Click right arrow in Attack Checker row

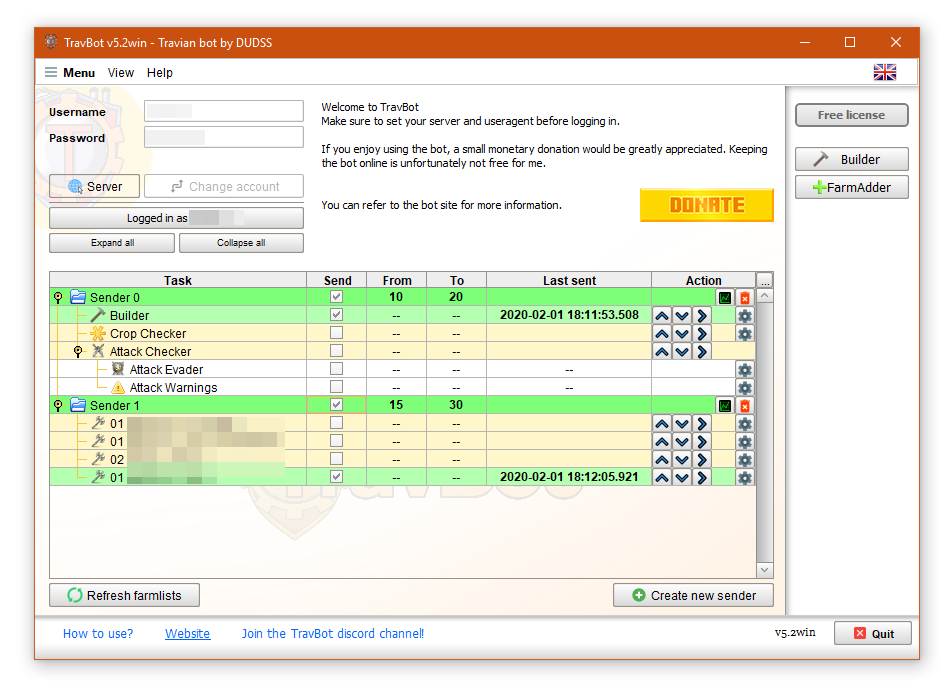click(702, 351)
